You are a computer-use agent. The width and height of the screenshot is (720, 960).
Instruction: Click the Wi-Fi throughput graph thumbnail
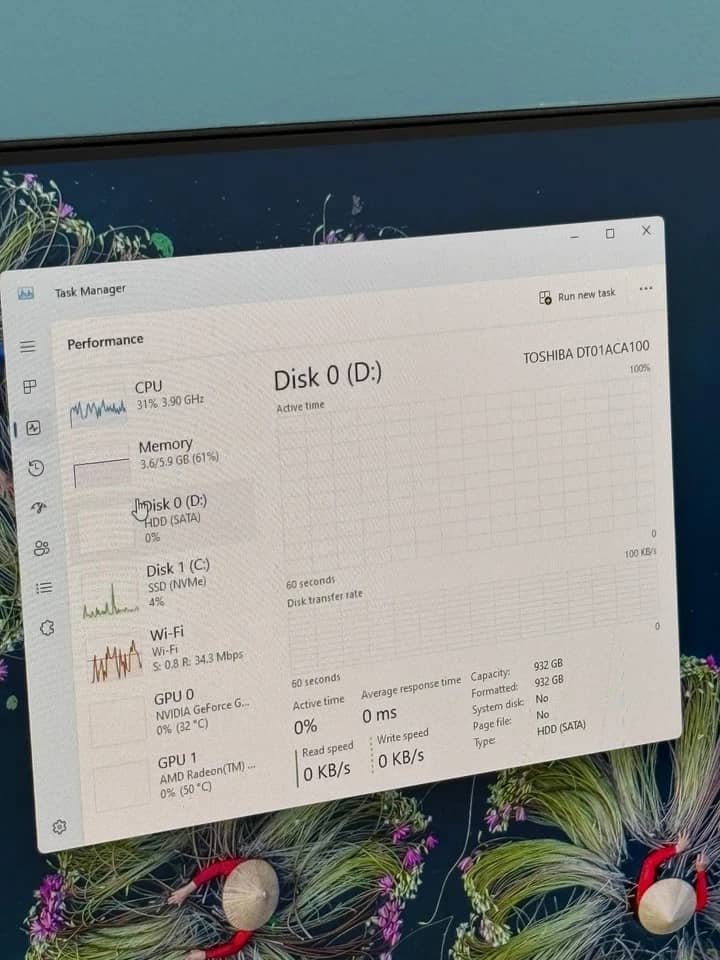coord(115,663)
